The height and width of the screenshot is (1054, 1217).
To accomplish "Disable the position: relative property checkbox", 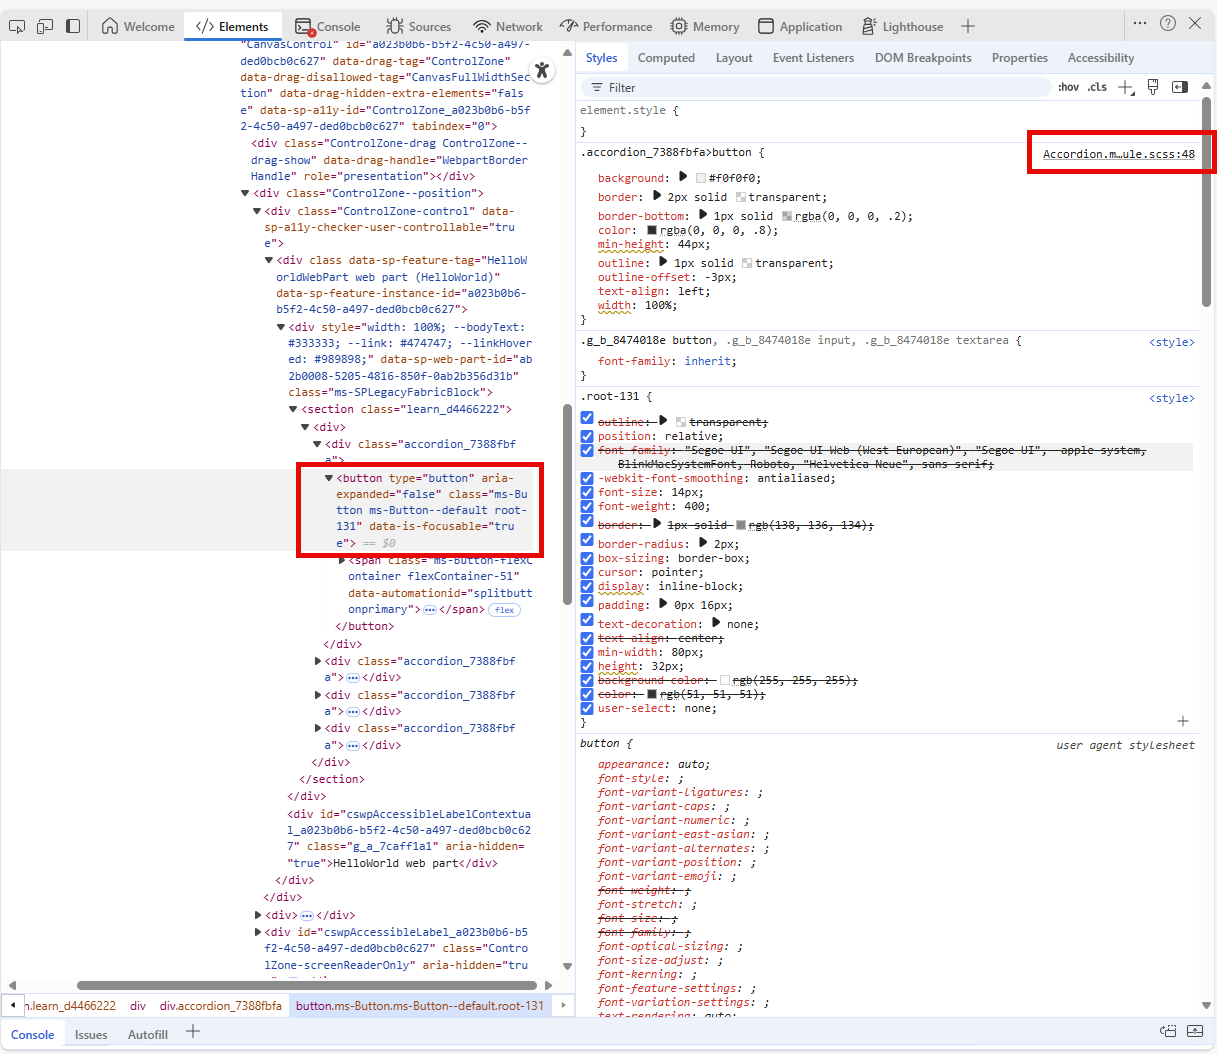I will pos(586,436).
